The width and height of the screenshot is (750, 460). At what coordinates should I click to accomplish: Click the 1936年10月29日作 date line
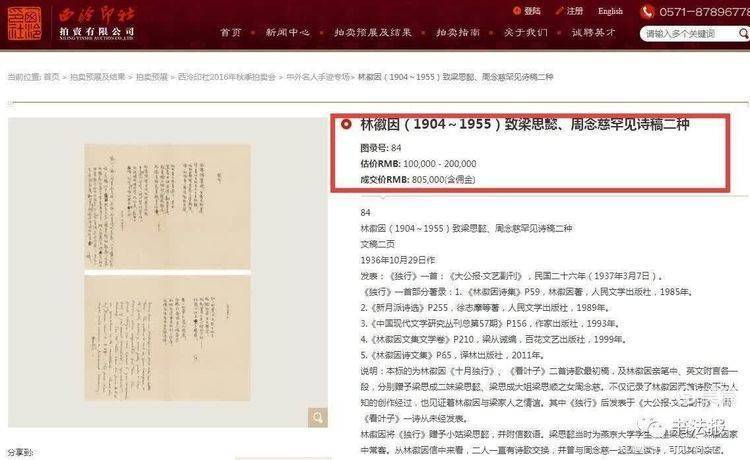398,260
